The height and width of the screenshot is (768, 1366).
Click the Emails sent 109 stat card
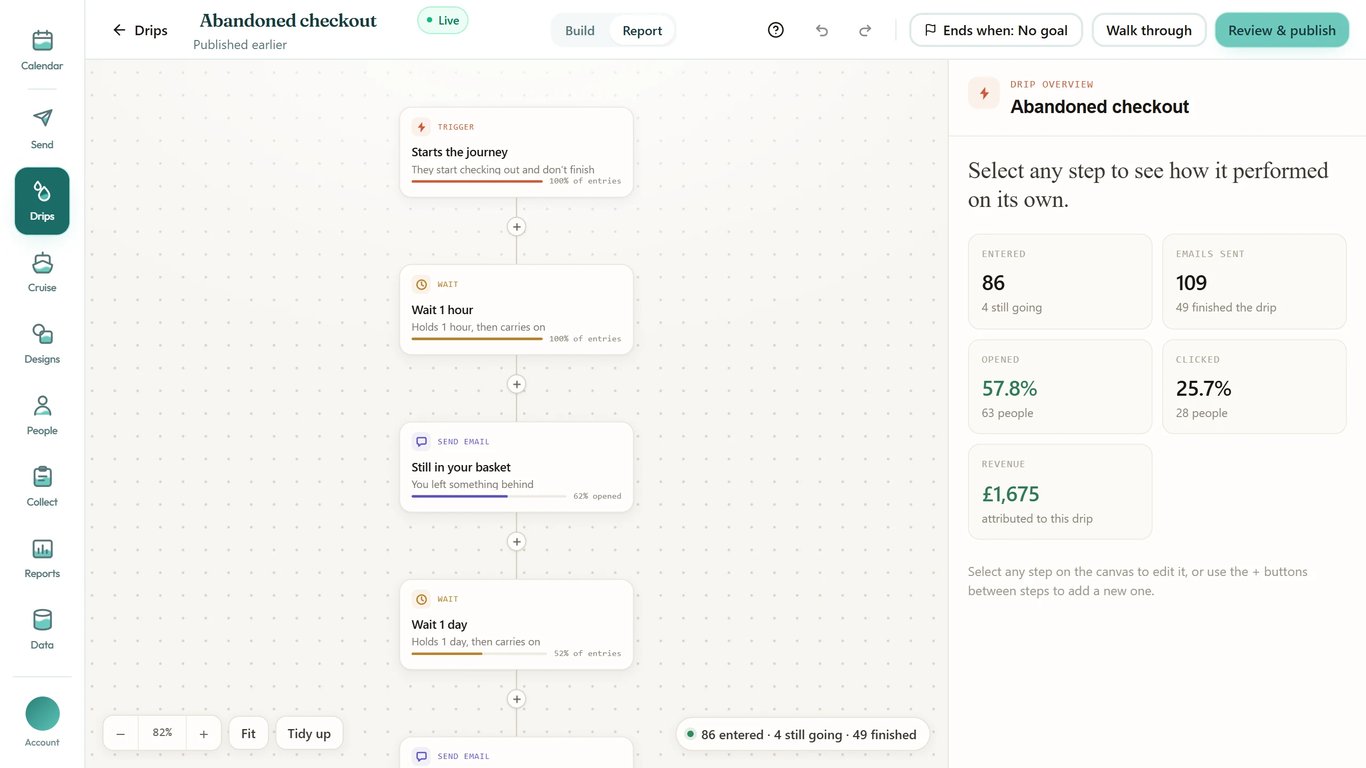[1254, 282]
